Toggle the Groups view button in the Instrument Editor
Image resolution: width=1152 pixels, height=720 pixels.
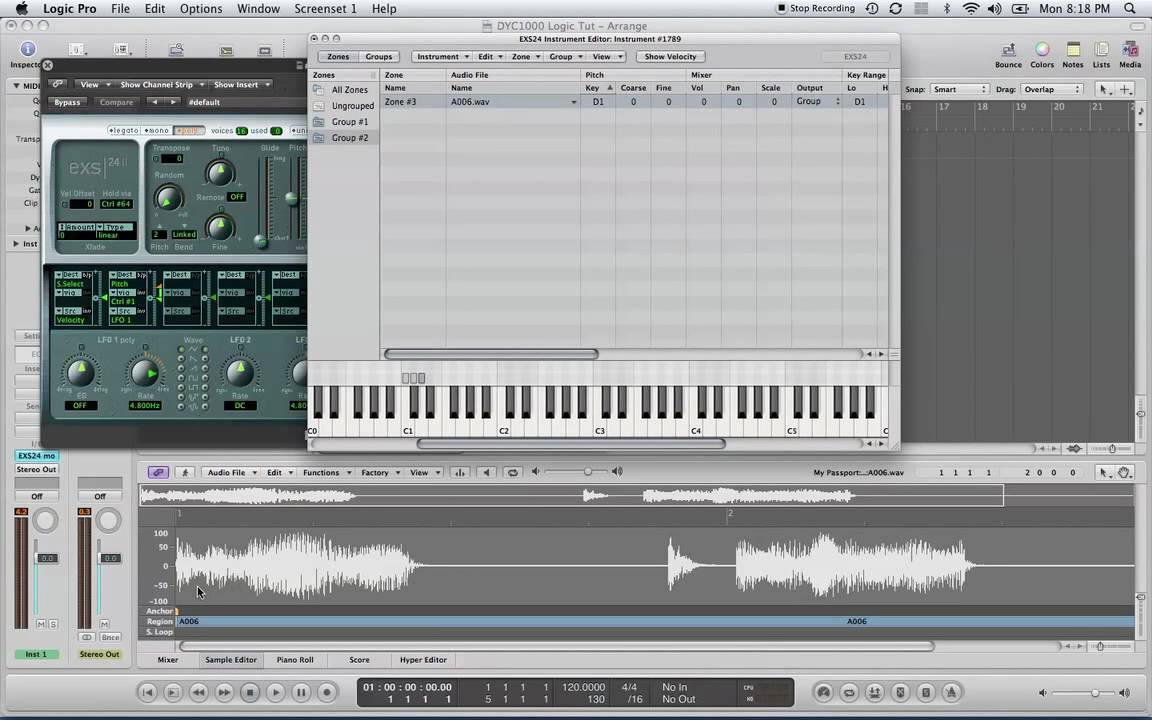click(x=378, y=57)
